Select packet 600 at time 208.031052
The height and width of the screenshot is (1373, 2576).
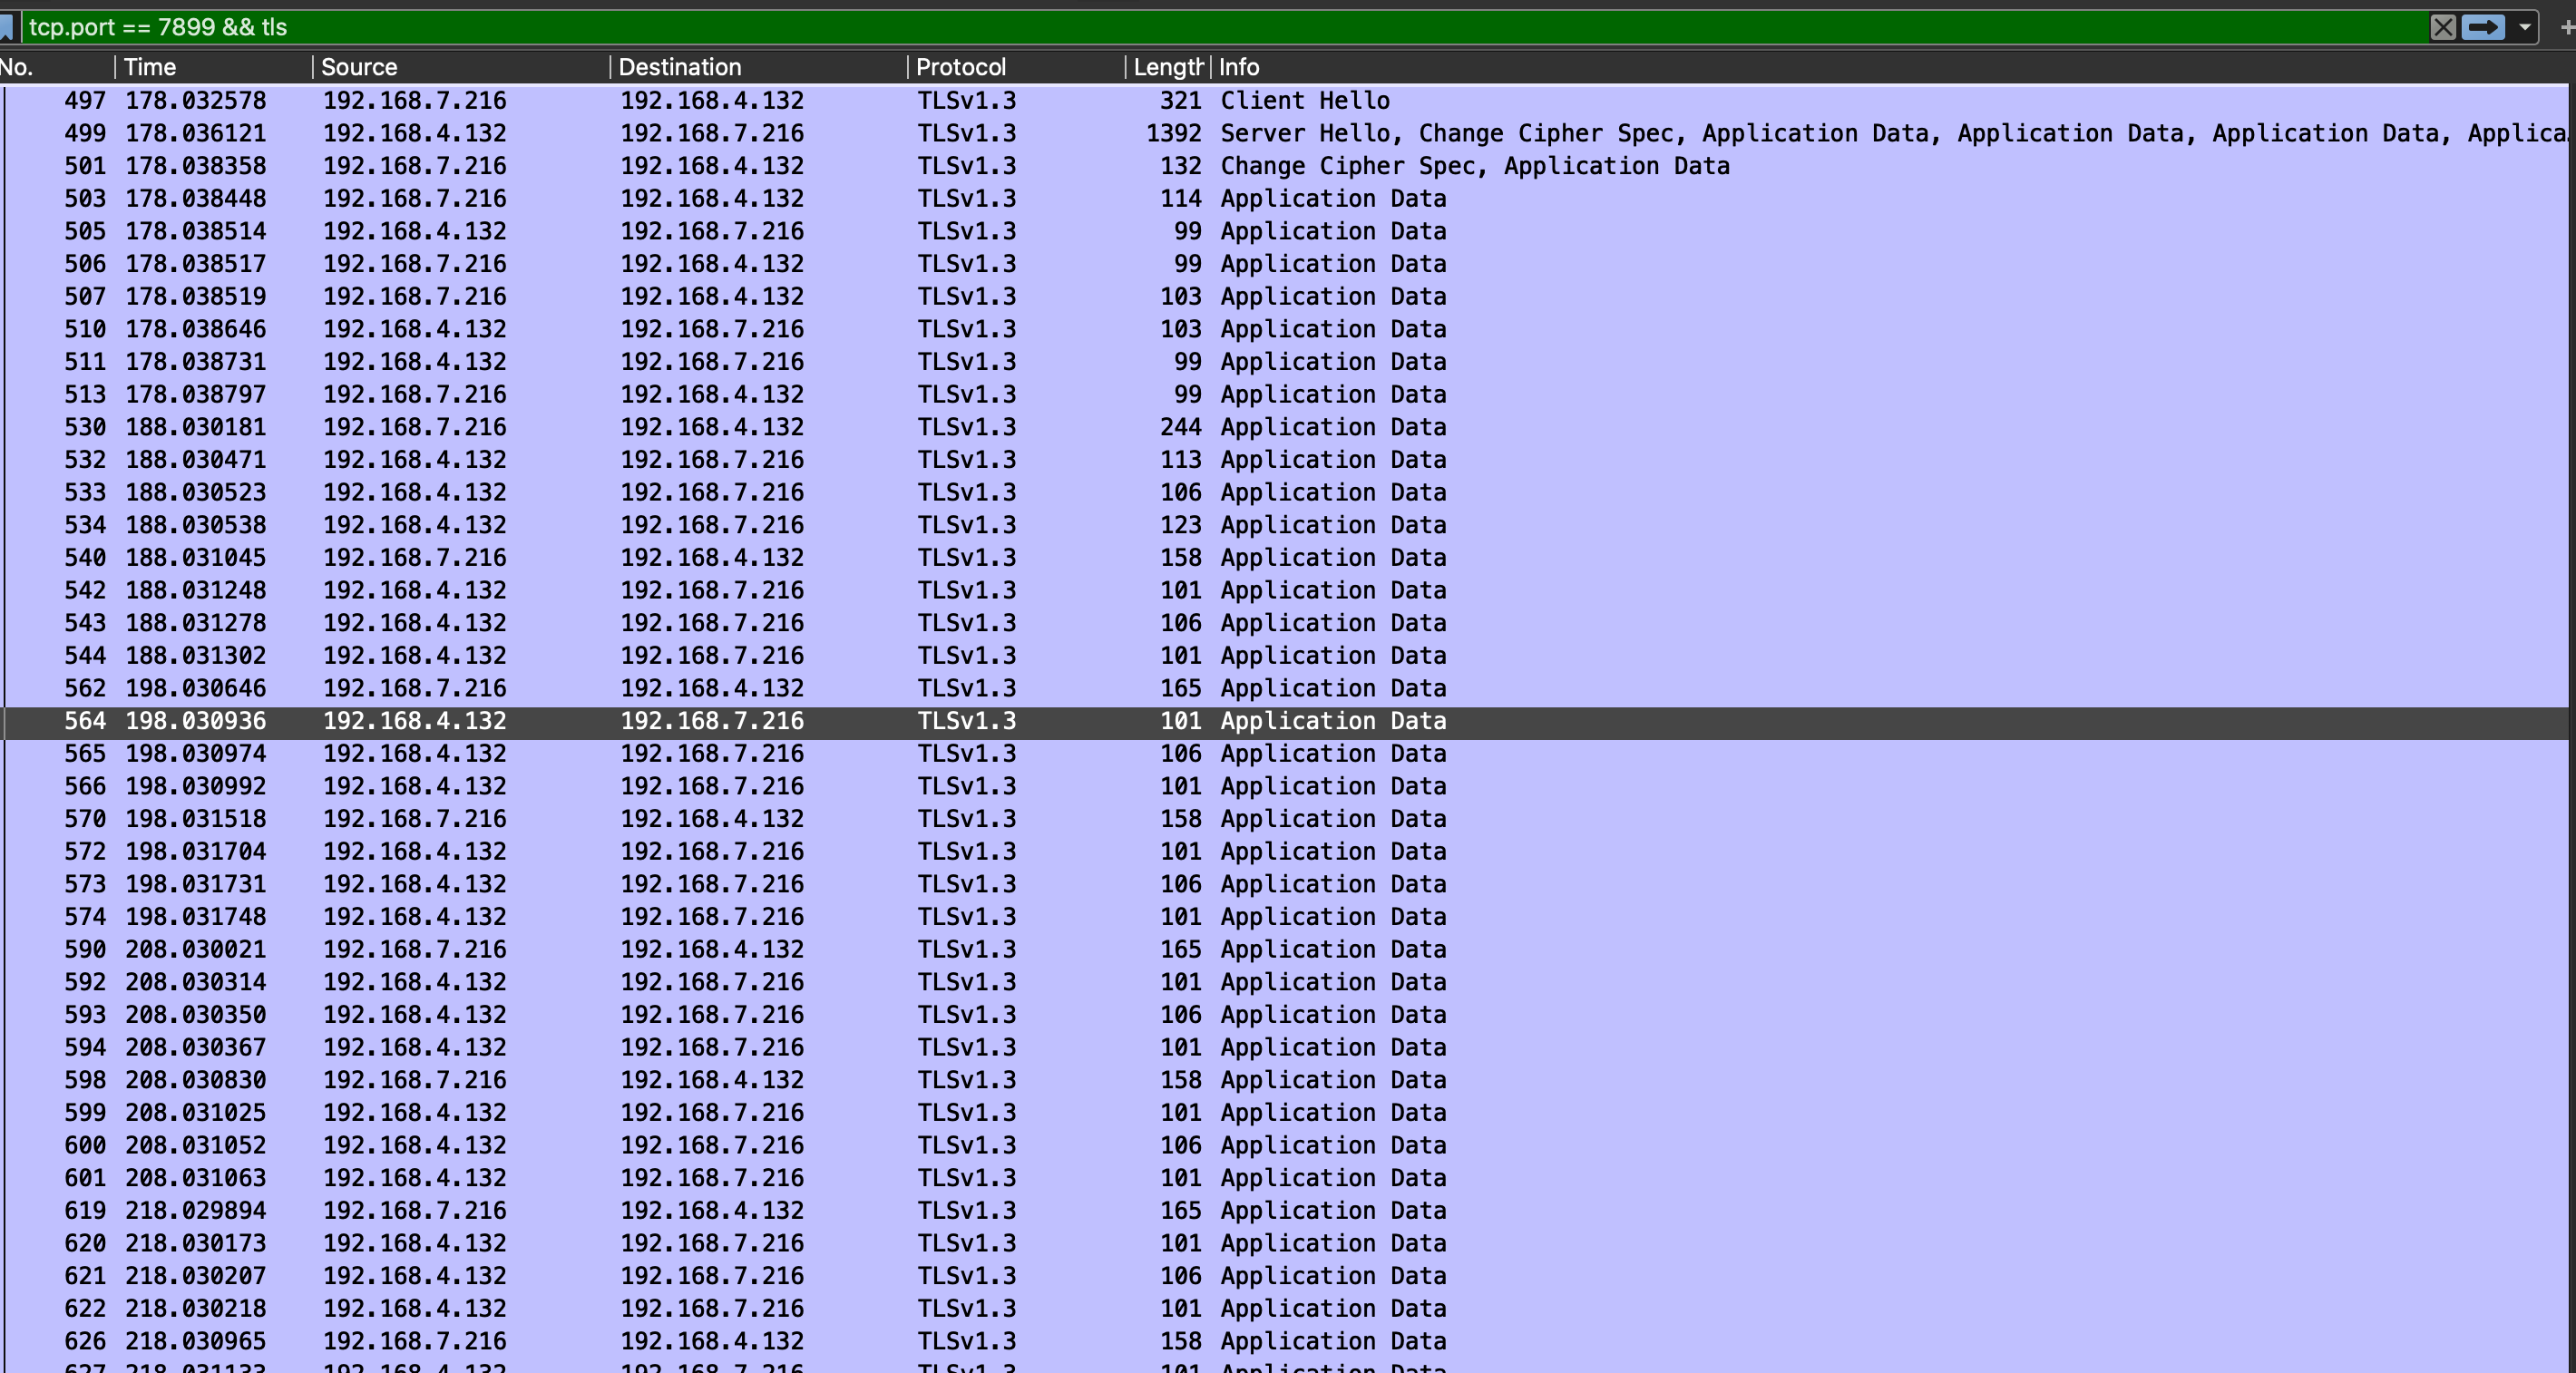pos(1286,1146)
